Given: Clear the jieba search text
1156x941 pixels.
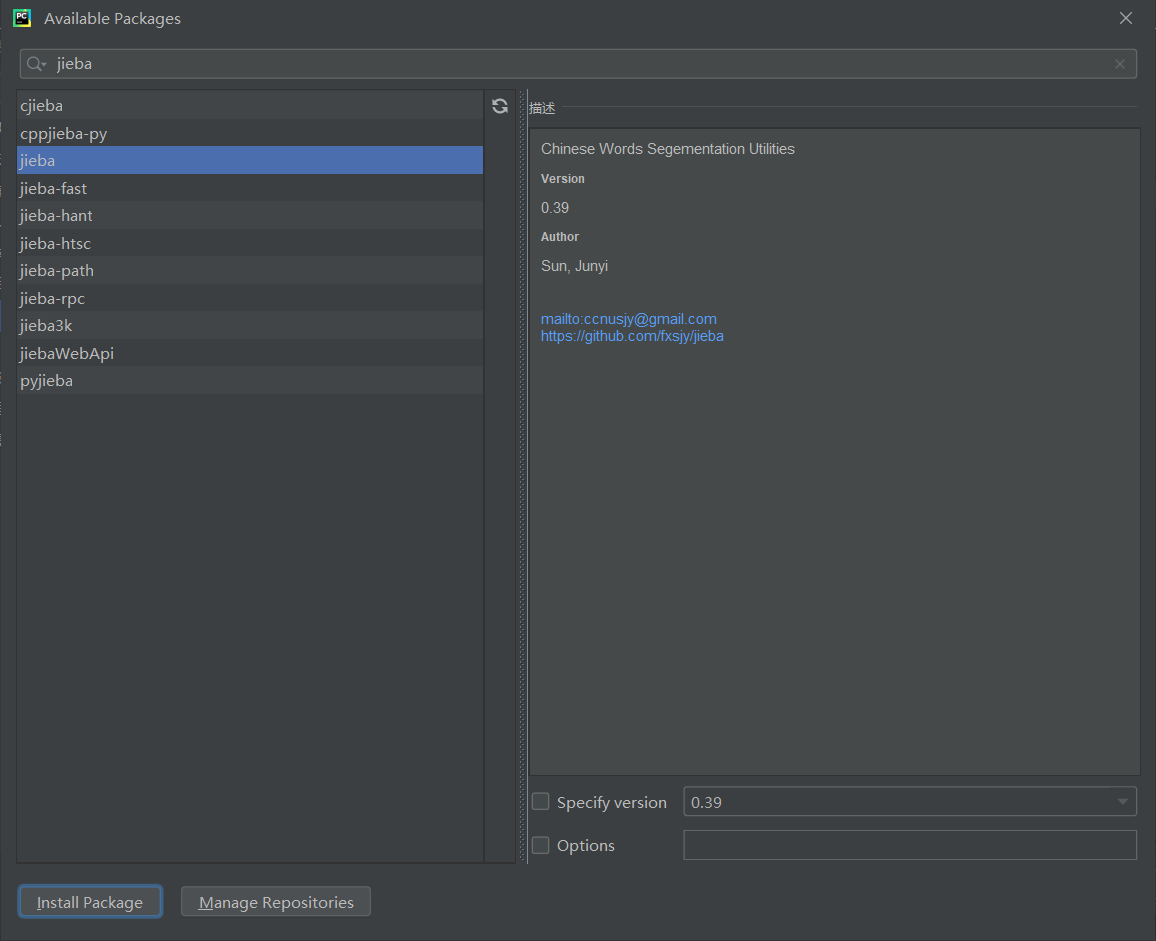Looking at the screenshot, I should pos(1120,64).
